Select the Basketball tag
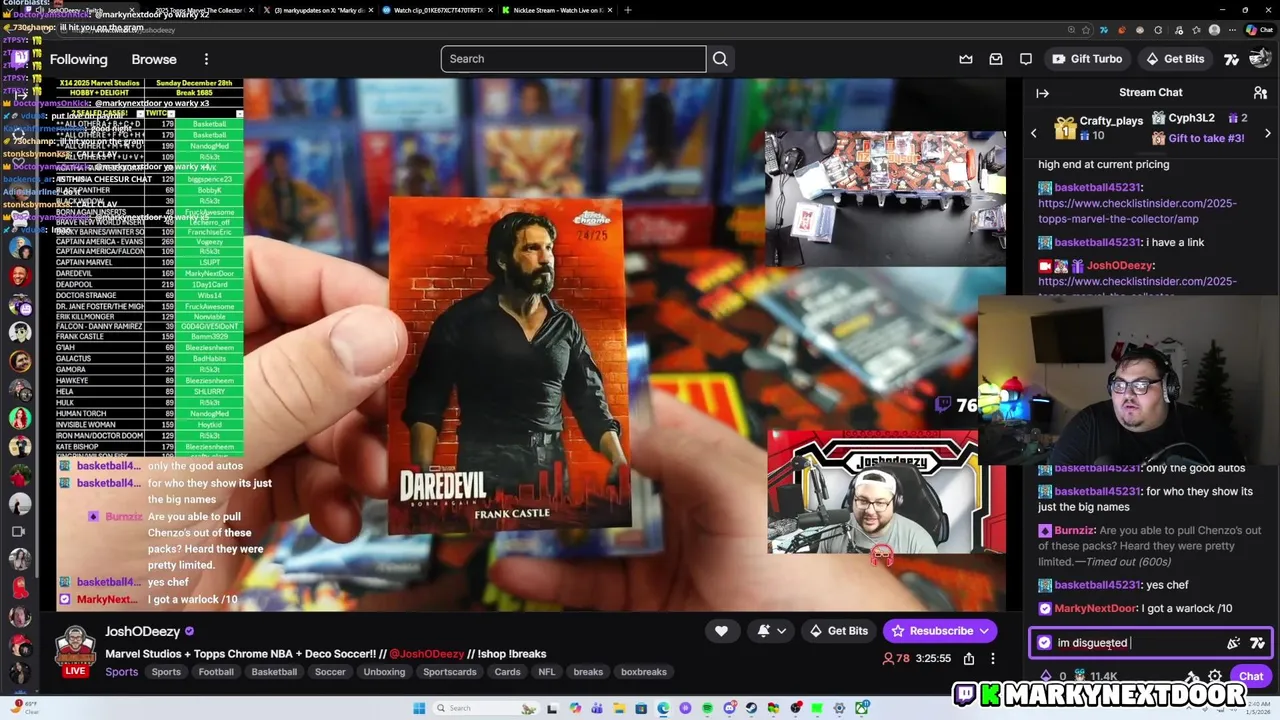 (274, 672)
